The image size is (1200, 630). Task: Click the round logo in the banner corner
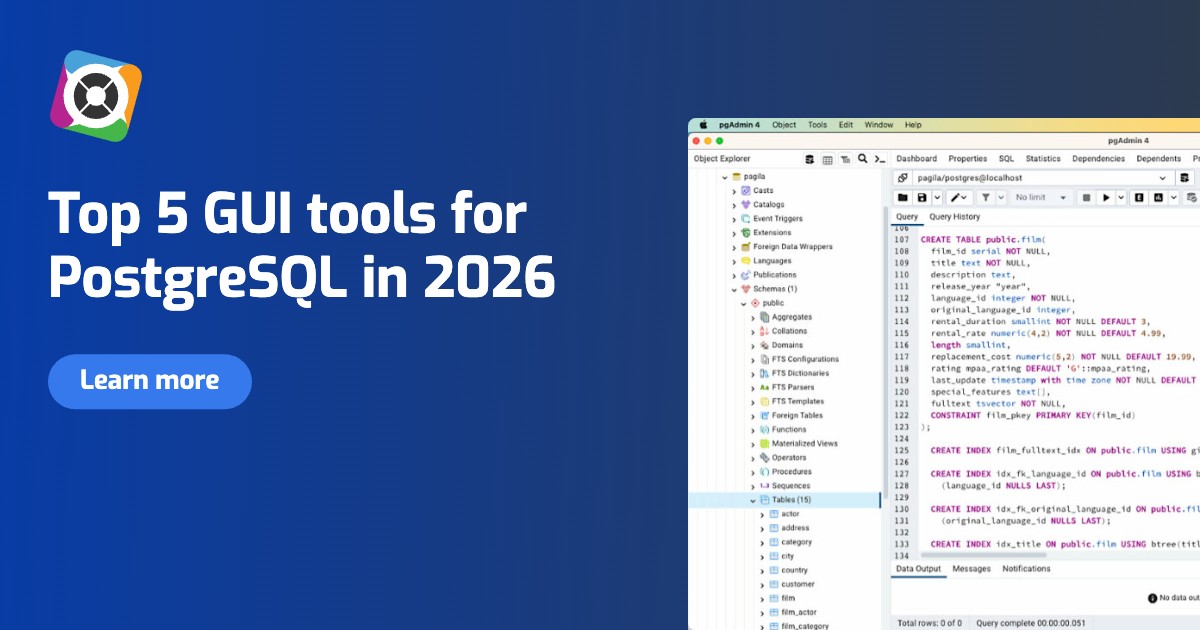coord(96,96)
